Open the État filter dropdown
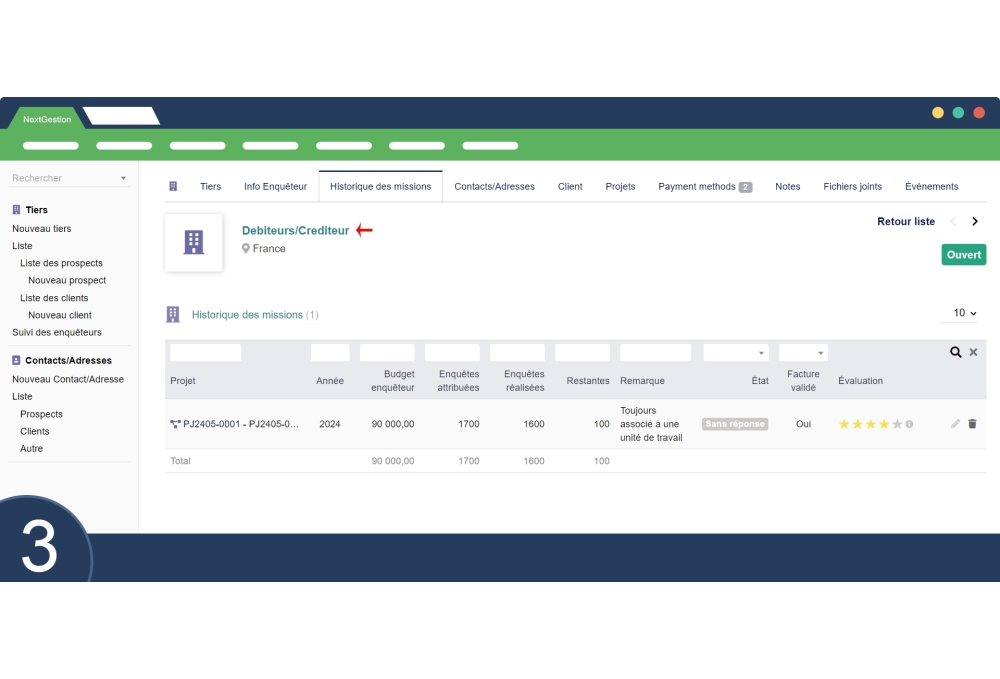1000x679 pixels. [x=736, y=353]
